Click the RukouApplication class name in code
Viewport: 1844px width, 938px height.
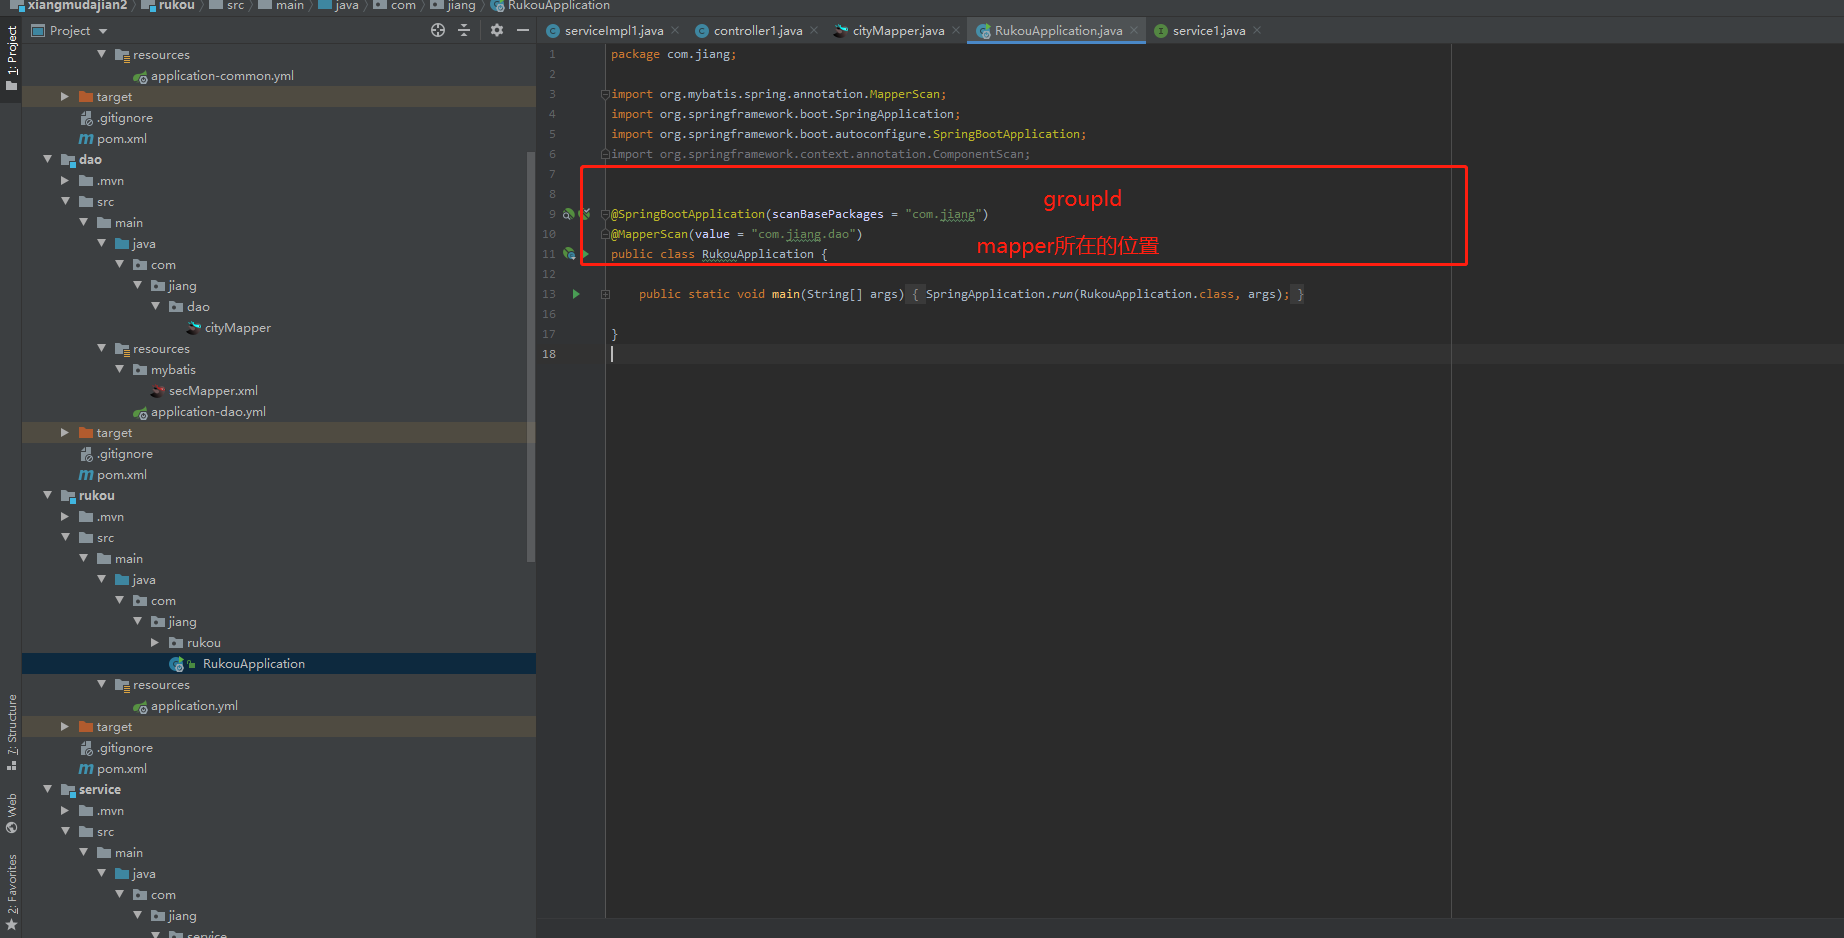757,254
